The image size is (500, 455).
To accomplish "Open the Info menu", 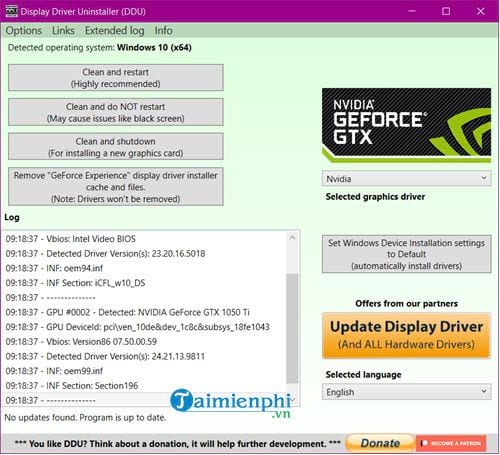I will [x=163, y=31].
